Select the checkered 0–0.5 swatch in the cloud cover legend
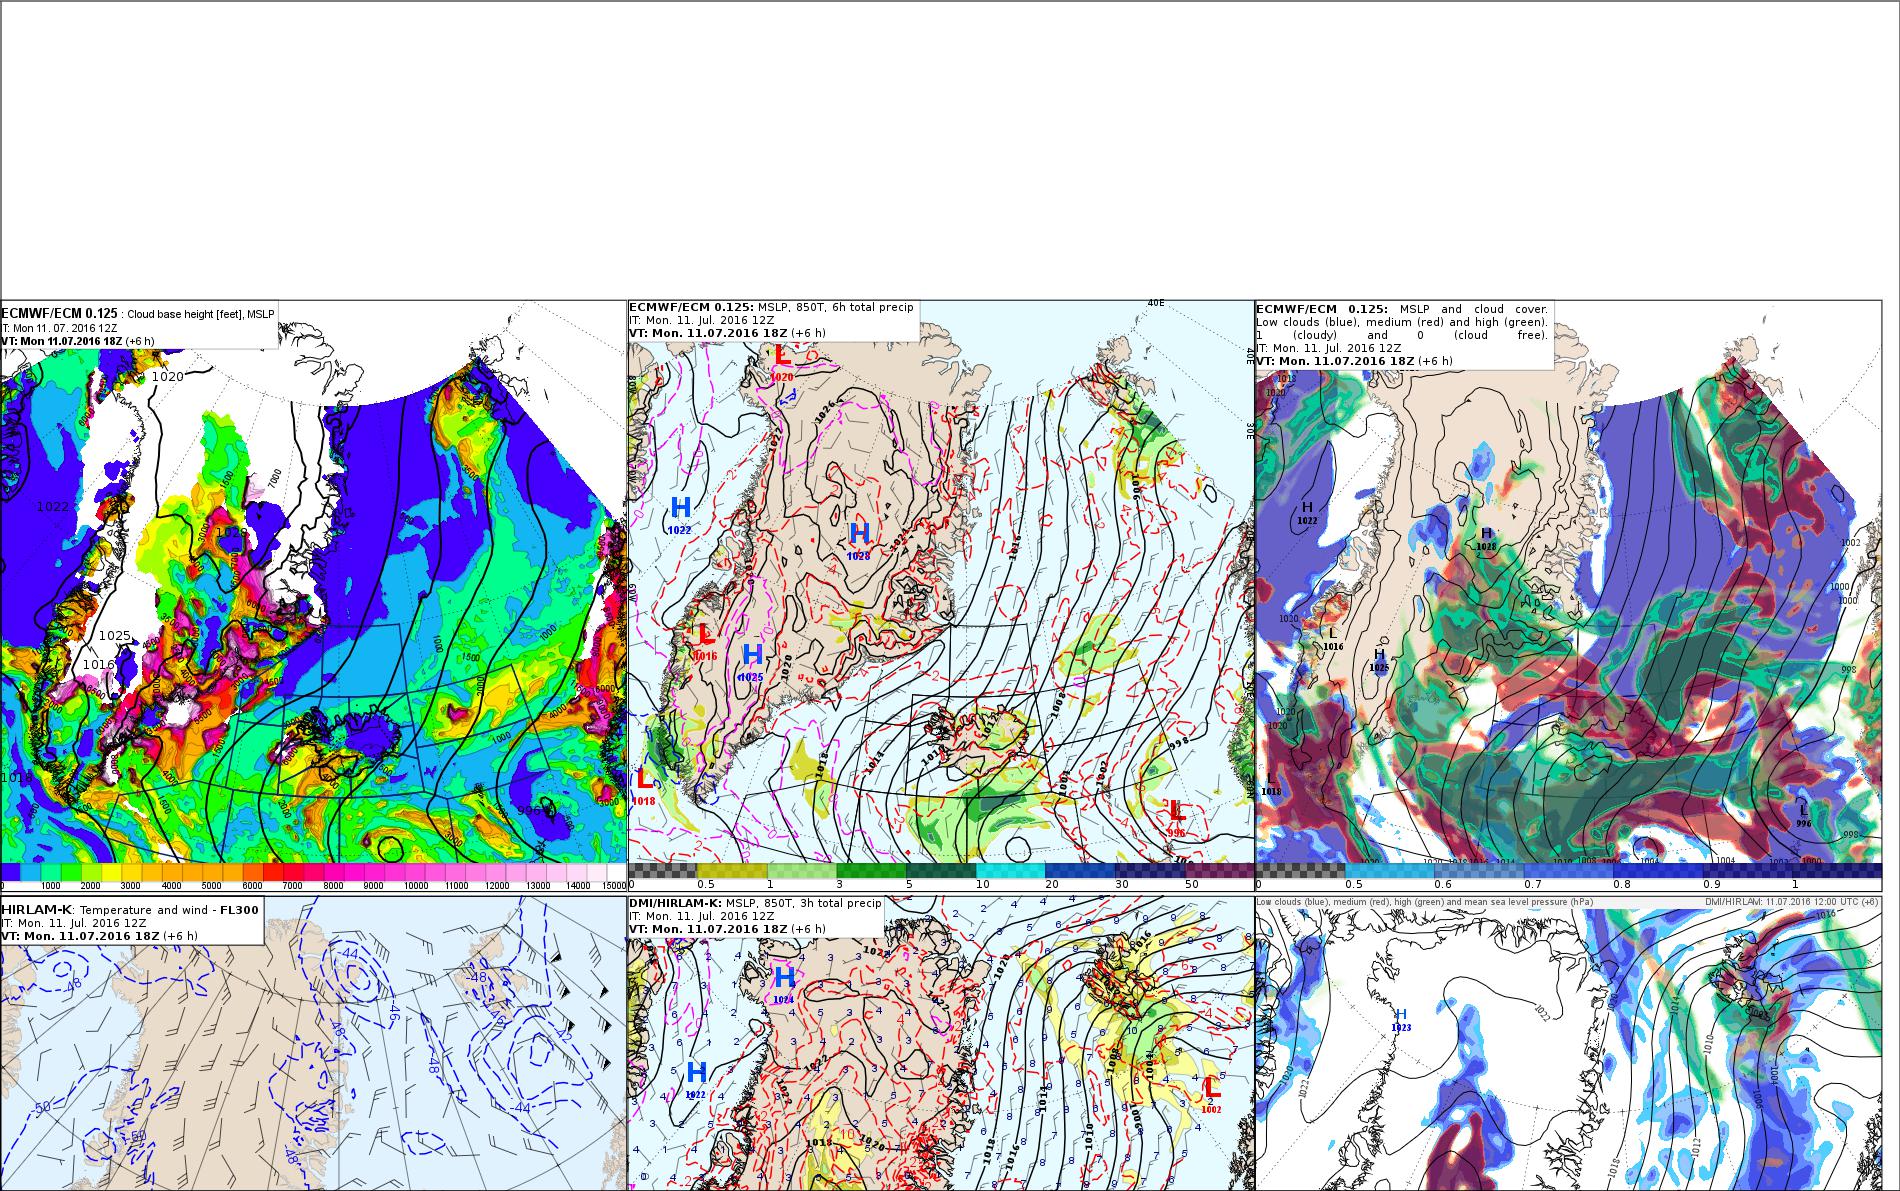Image resolution: width=1900 pixels, height=1191 pixels. (x=1301, y=870)
